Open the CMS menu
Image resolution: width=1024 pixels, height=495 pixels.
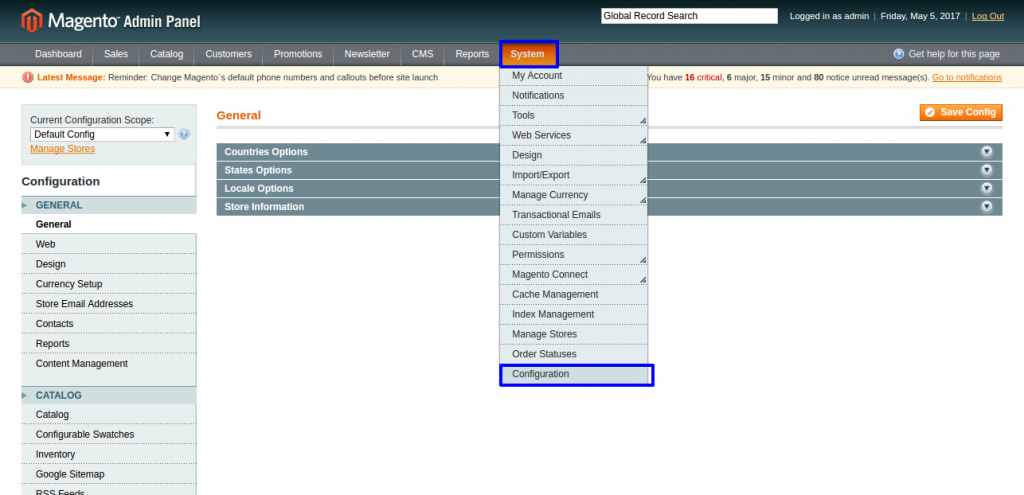tap(423, 54)
